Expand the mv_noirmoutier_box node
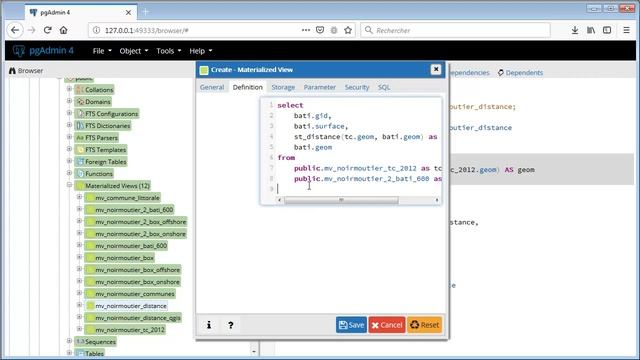Screen dimensions: 640x360 pyautogui.click(x=79, y=257)
